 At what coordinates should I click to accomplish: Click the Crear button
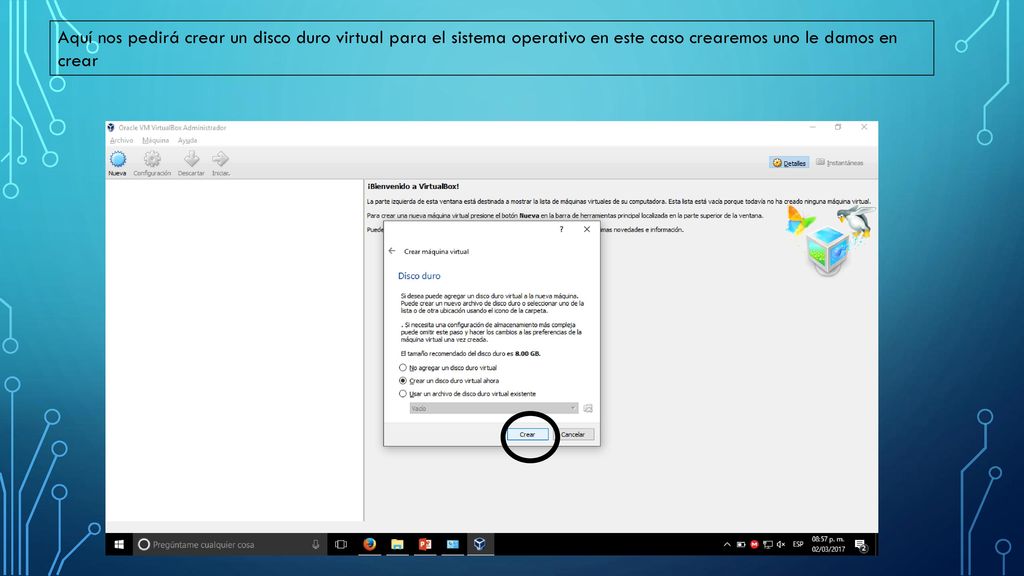[x=527, y=434]
